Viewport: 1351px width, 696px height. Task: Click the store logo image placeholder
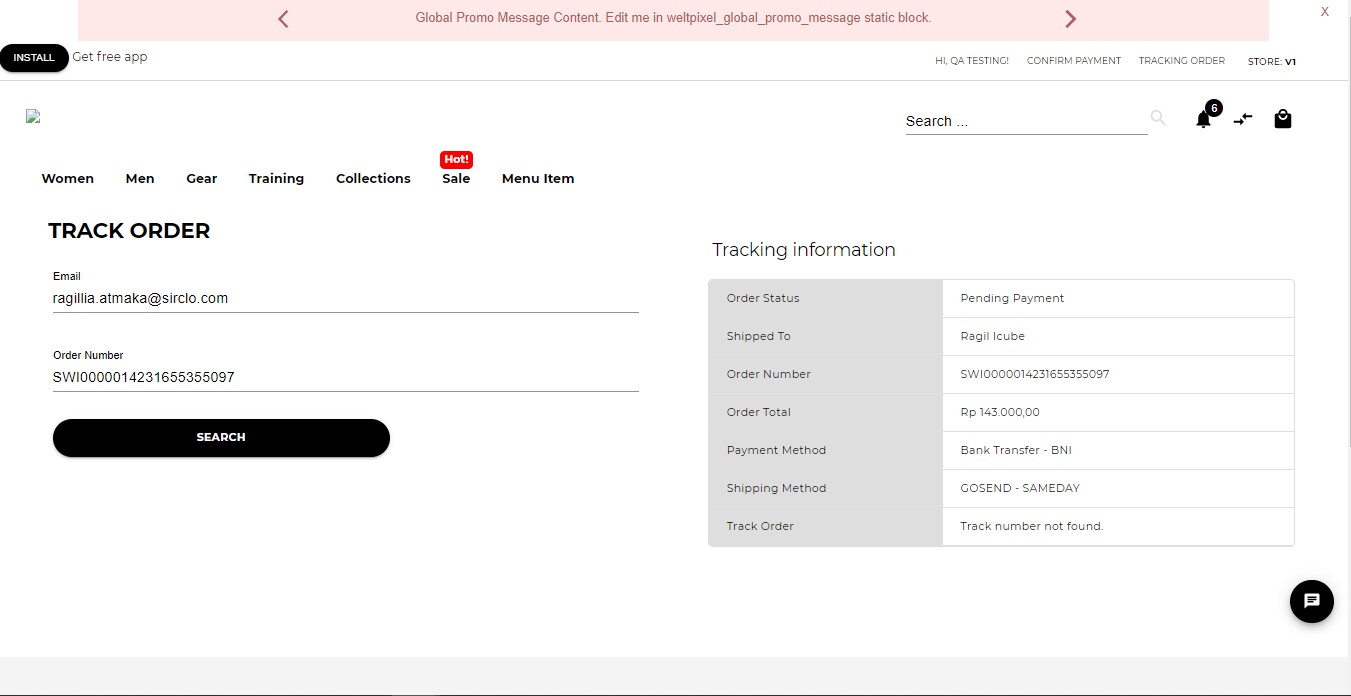[x=32, y=115]
